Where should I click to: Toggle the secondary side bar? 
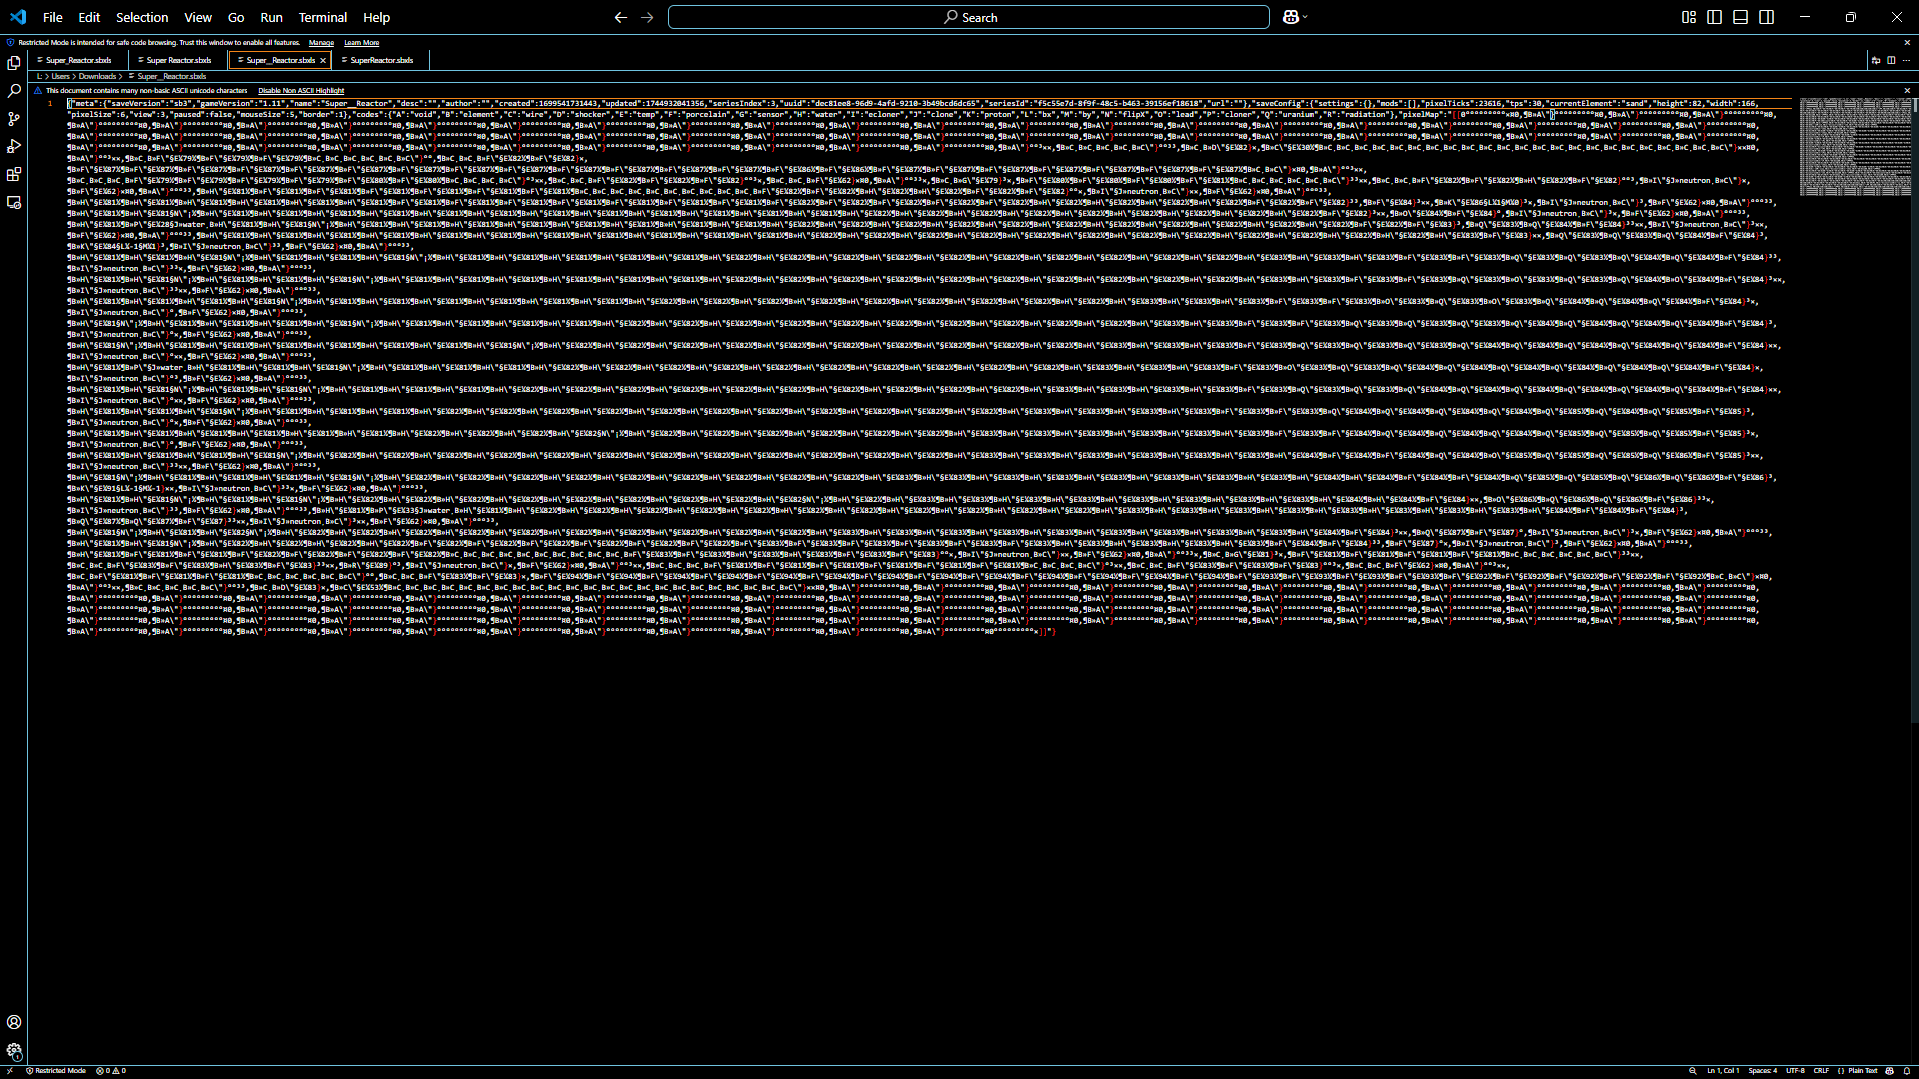coord(1767,17)
